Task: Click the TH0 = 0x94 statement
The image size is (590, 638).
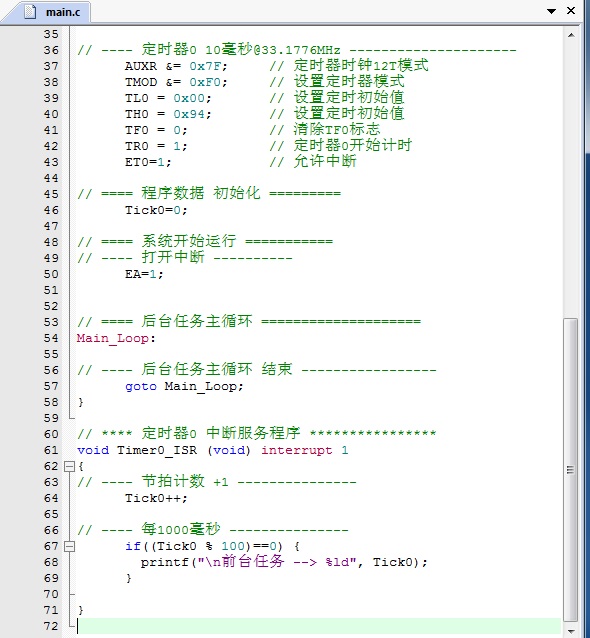Action: coord(168,114)
